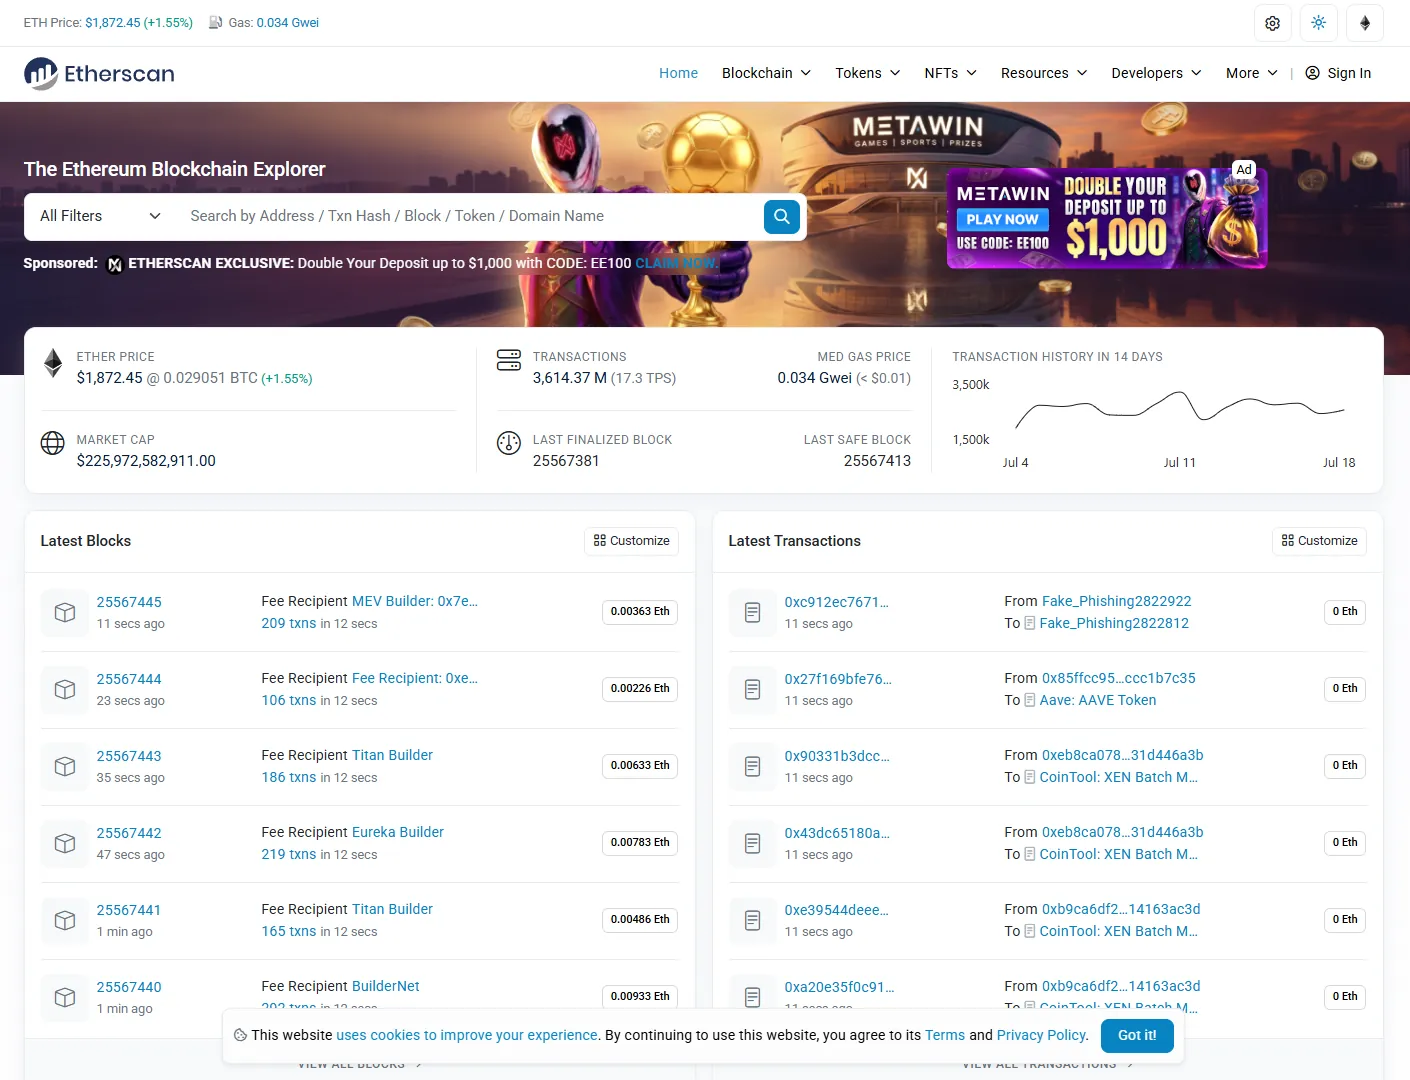Click the Last Finalized Block gauge icon

pos(509,443)
